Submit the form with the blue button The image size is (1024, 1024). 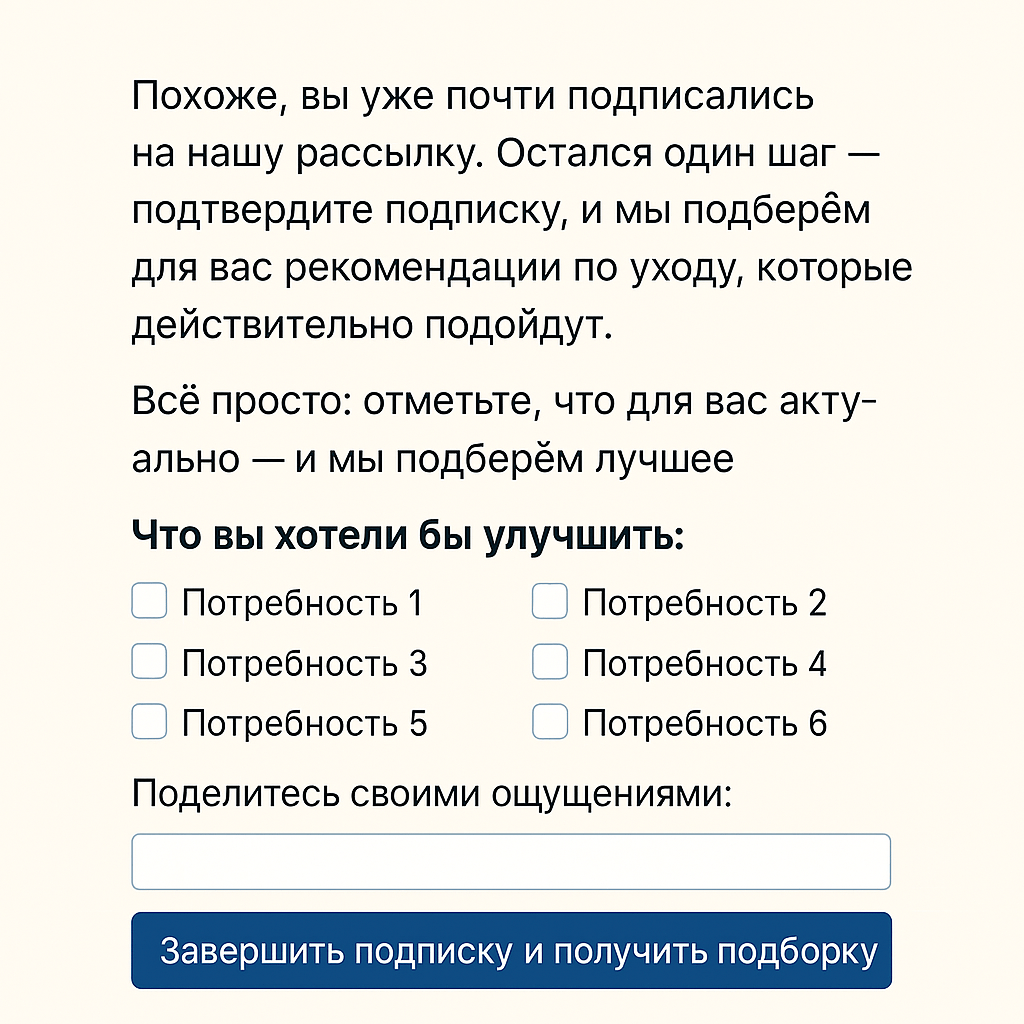(x=511, y=950)
